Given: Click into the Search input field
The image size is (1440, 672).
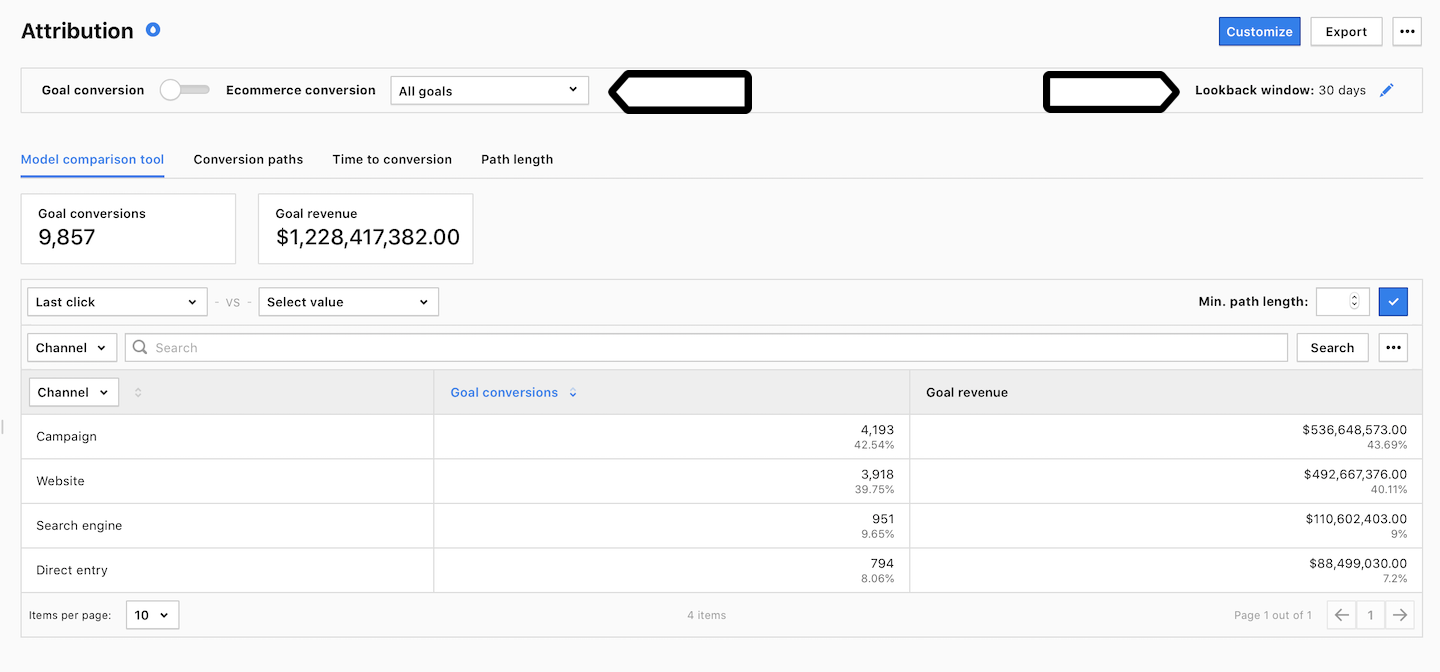Looking at the screenshot, I should tap(706, 348).
